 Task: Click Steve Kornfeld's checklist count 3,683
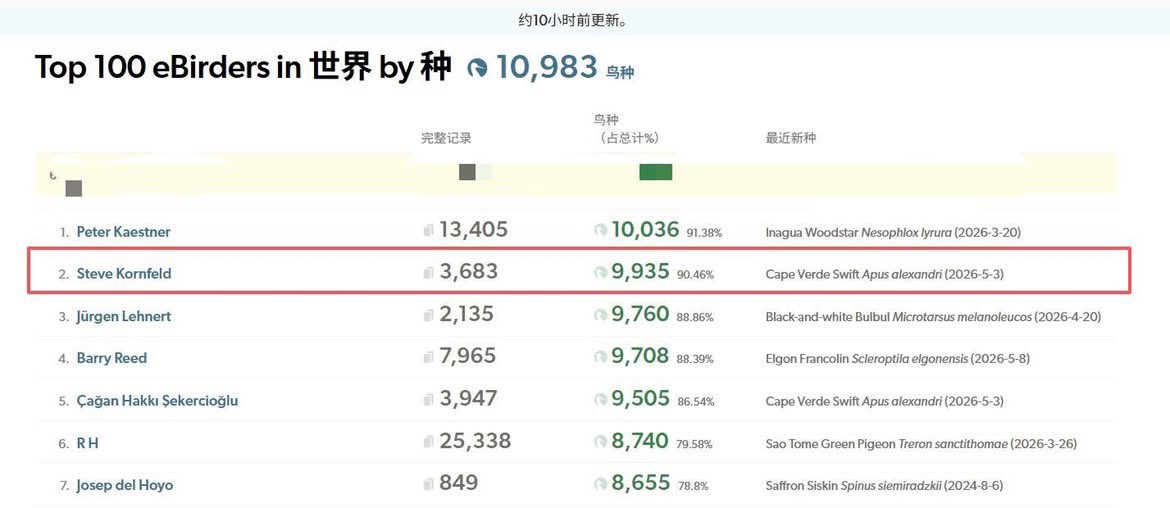pos(468,272)
